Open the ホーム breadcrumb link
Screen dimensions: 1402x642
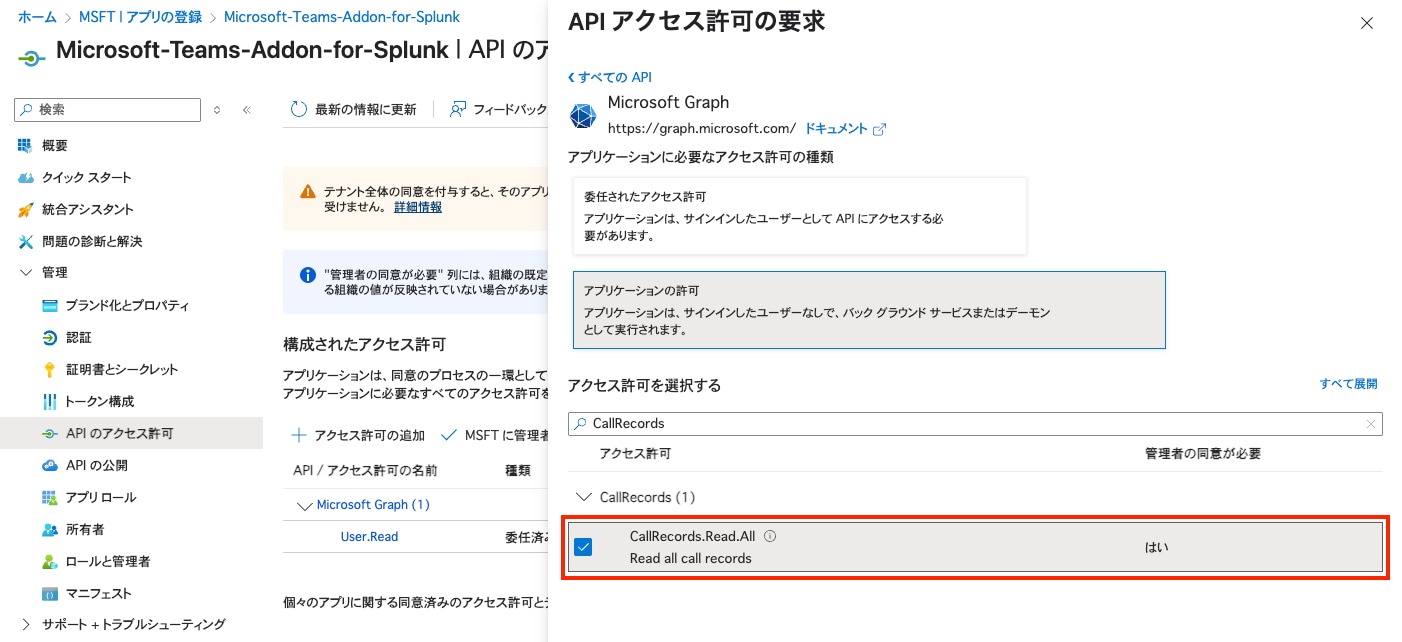(x=37, y=17)
